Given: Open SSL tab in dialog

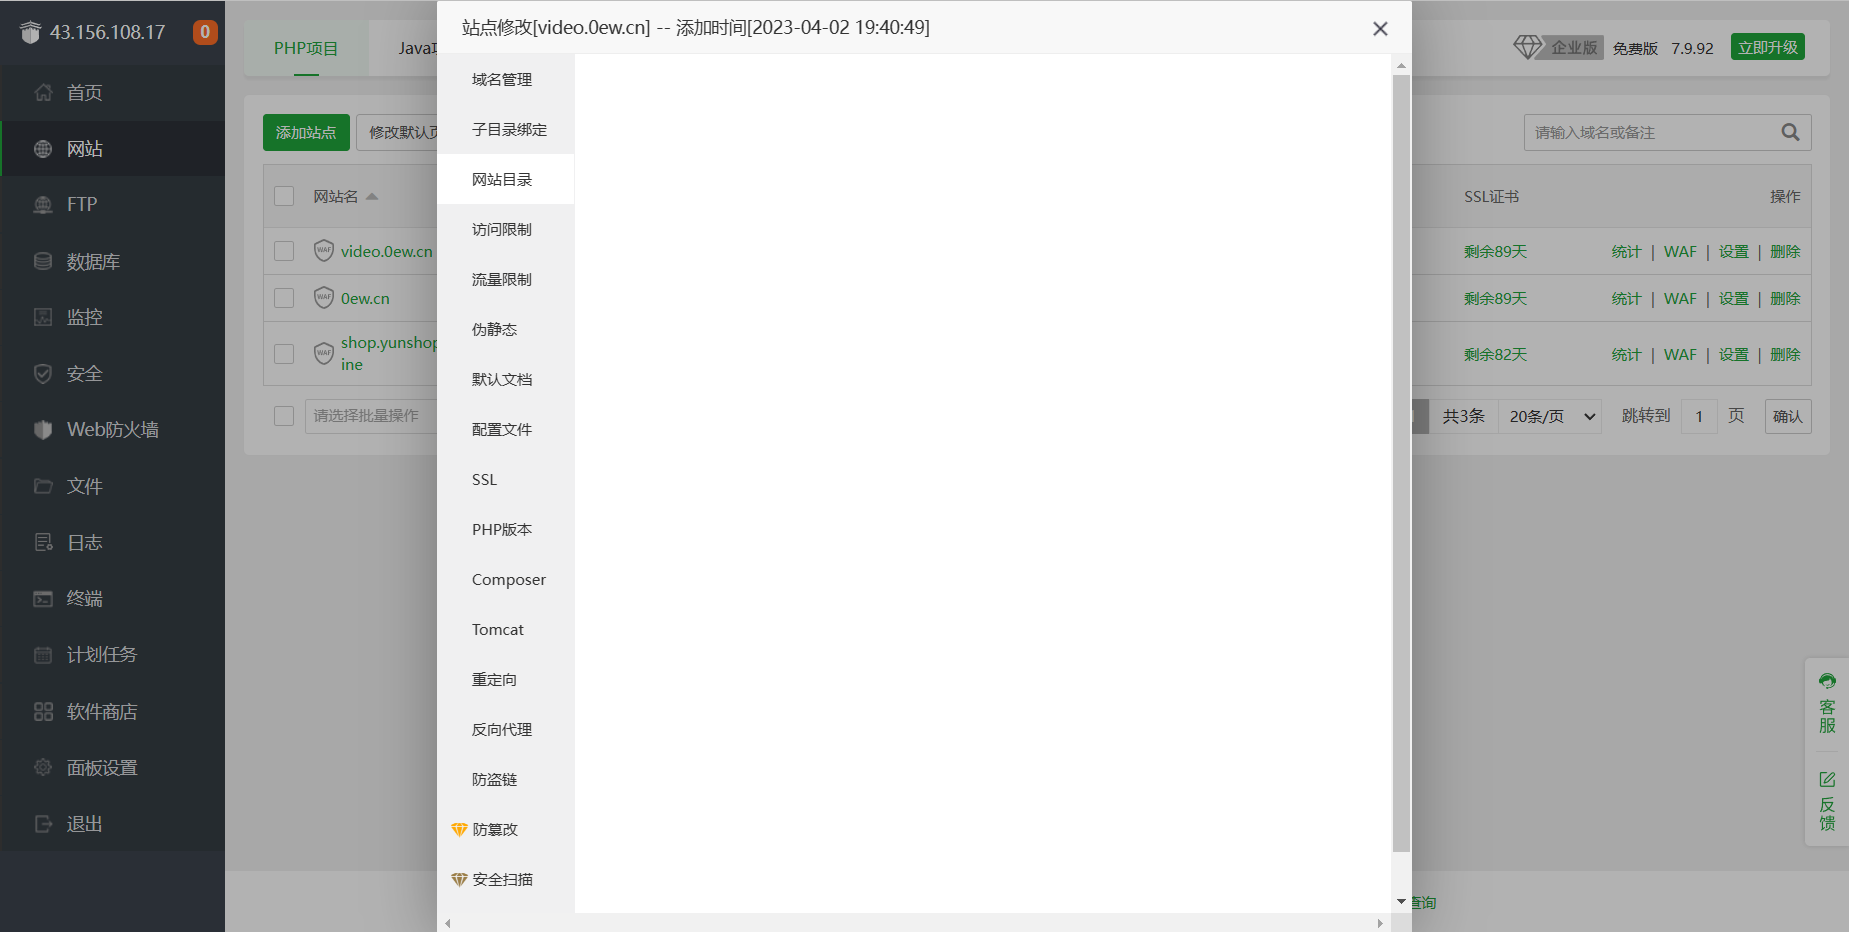Looking at the screenshot, I should [505, 479].
